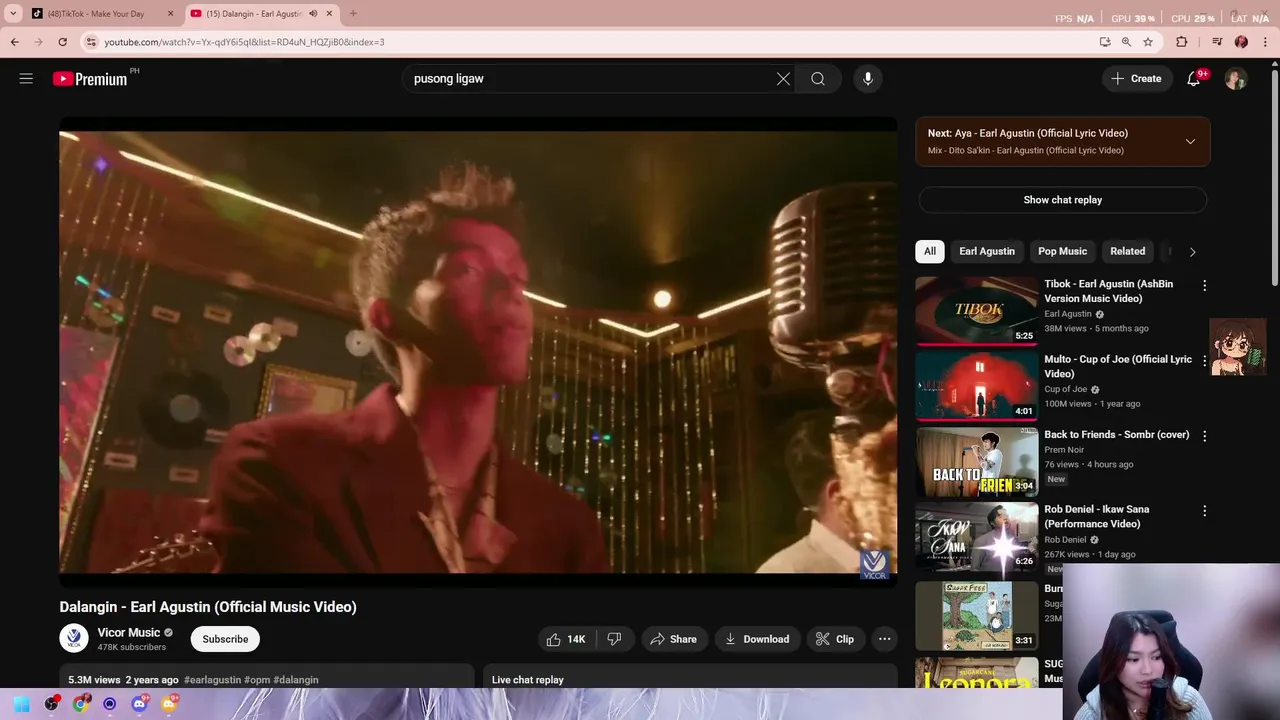Open Cup of Joe channel link
This screenshot has height=720, width=1280.
tap(1065, 389)
